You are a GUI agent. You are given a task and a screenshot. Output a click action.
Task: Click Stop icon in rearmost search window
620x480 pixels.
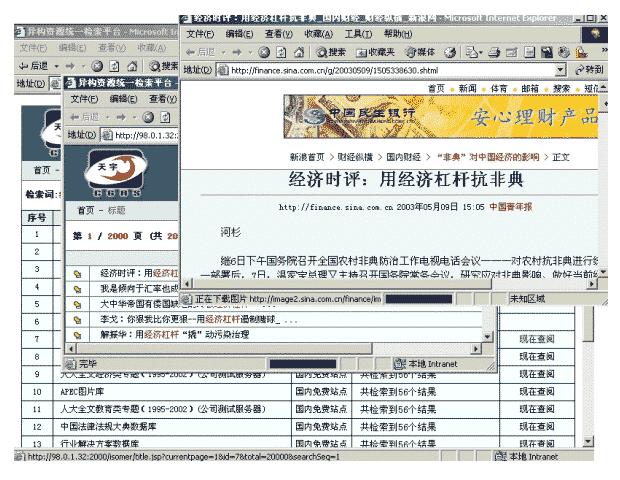97,66
